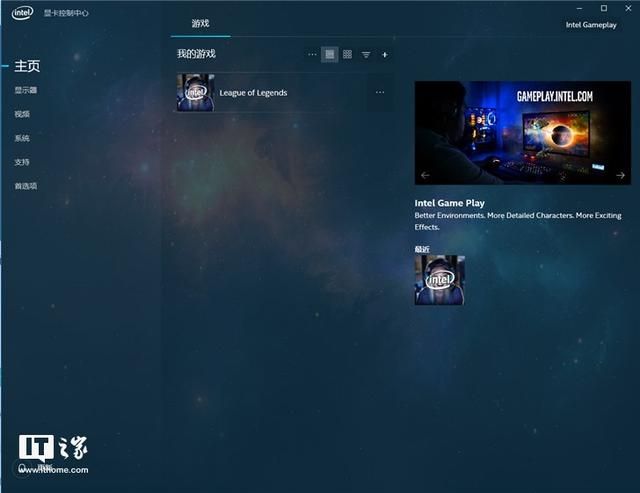Maximize the Intel control center window

[x=604, y=8]
